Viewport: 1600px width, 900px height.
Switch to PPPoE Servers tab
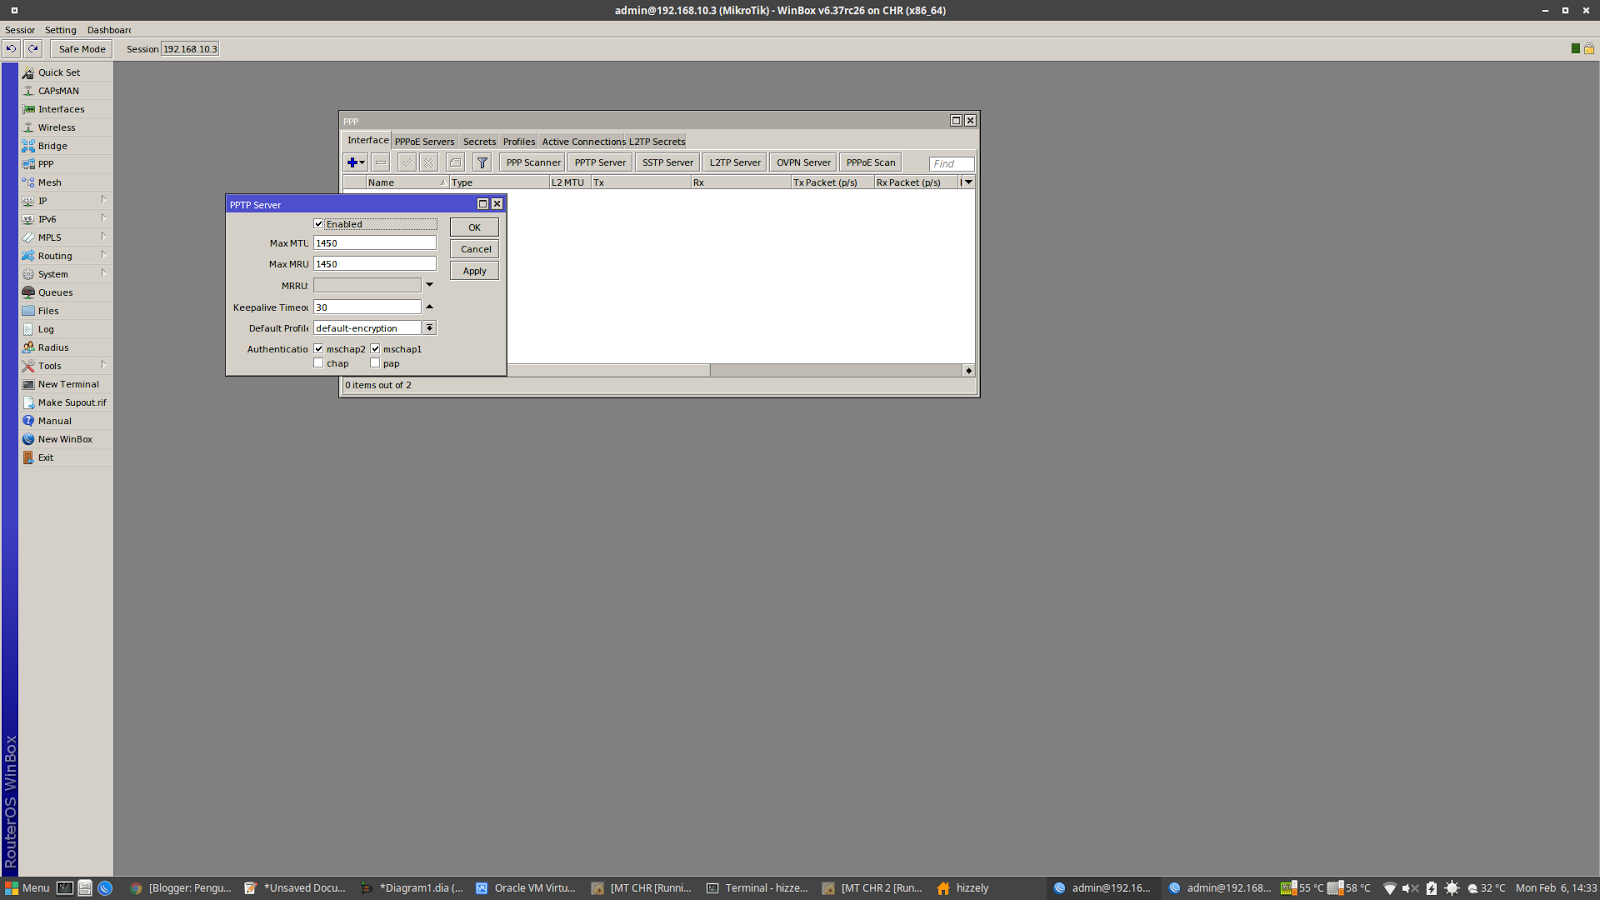point(424,141)
